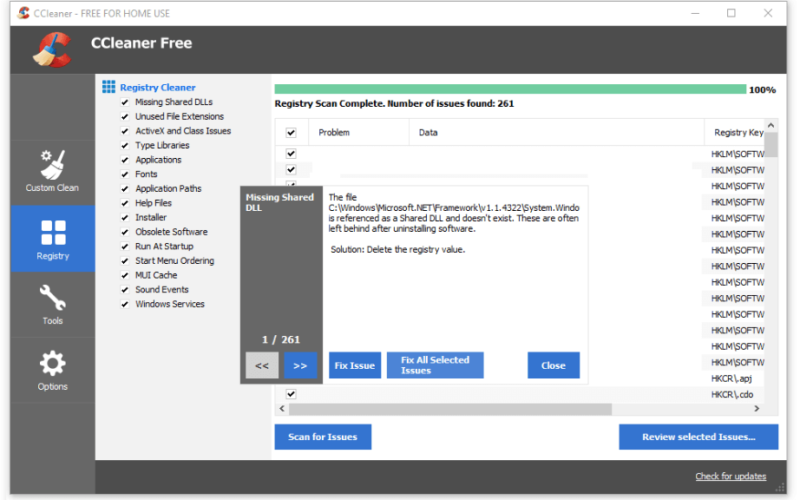Toggle Sound Events option
The image size is (800, 500).
[x=124, y=289]
